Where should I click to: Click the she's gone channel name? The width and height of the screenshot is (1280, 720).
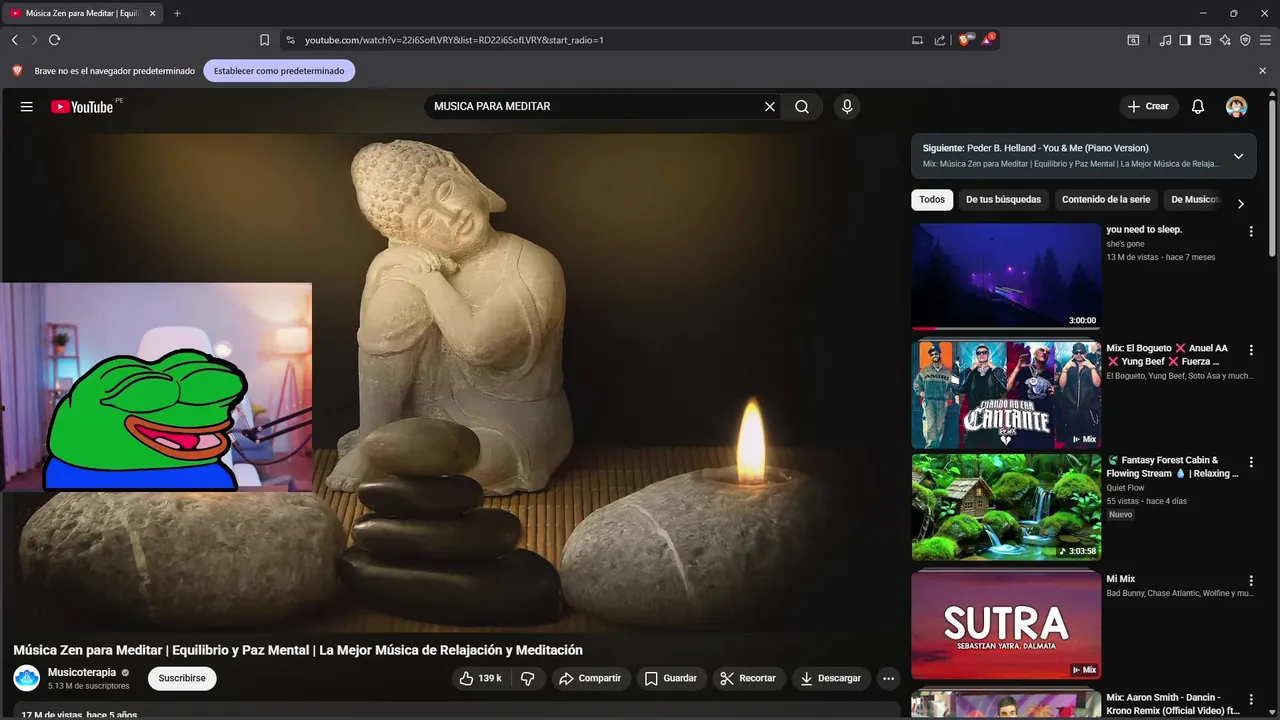[1125, 244]
